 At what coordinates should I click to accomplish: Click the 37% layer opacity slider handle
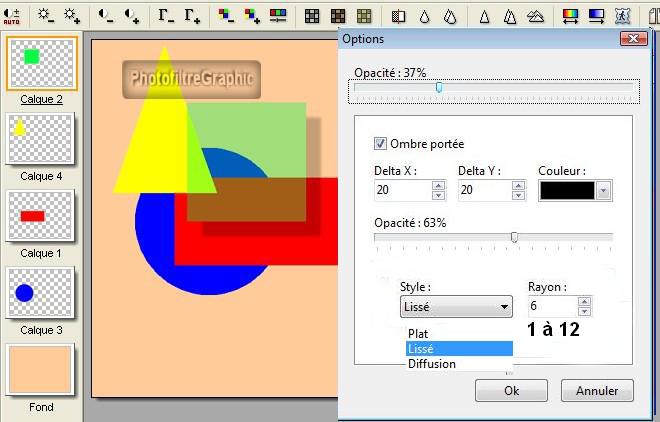pyautogui.click(x=438, y=88)
